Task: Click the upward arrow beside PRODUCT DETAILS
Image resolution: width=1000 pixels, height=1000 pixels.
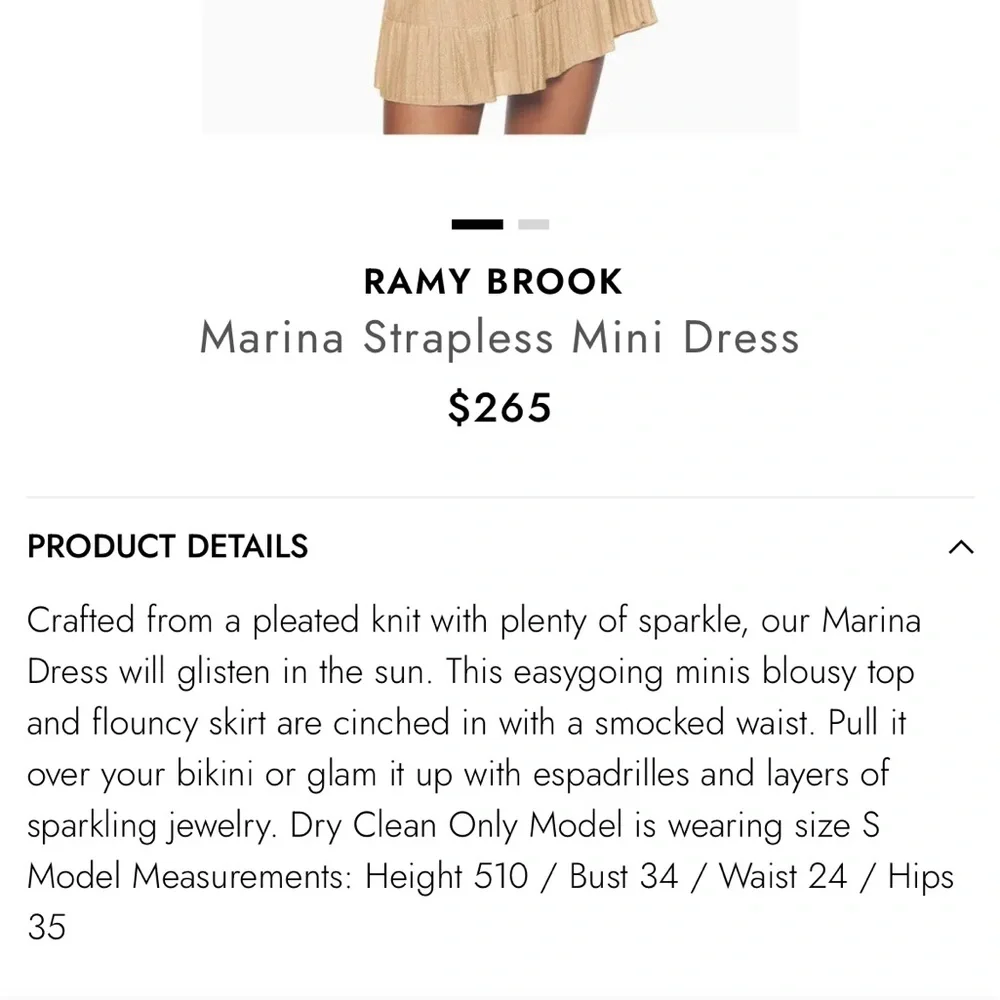Action: [x=961, y=547]
